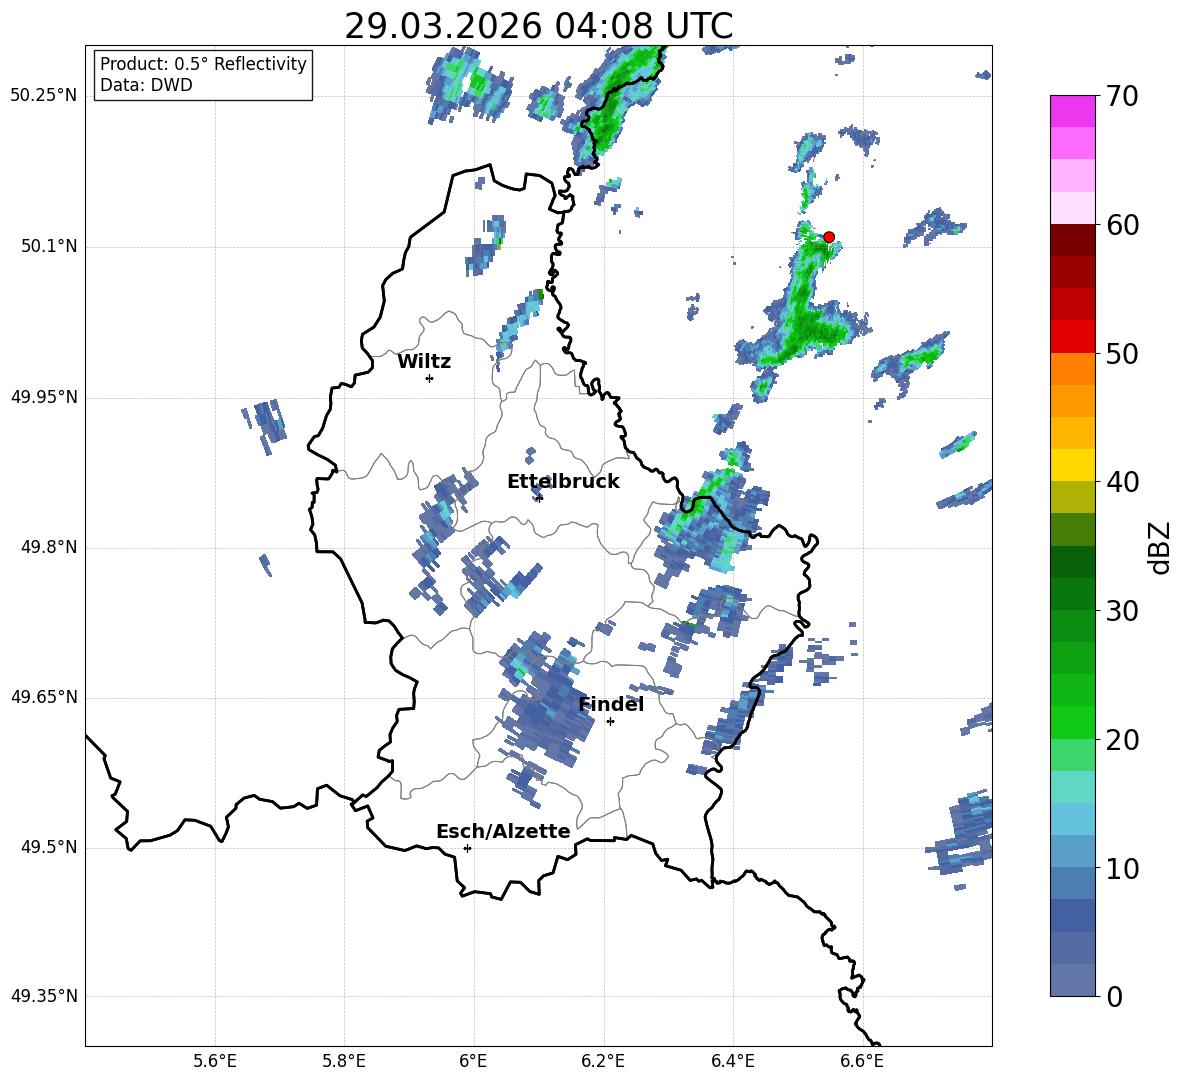Click the 30 tick on the colorbar
The width and height of the screenshot is (1184, 1081).
pyautogui.click(x=1122, y=611)
